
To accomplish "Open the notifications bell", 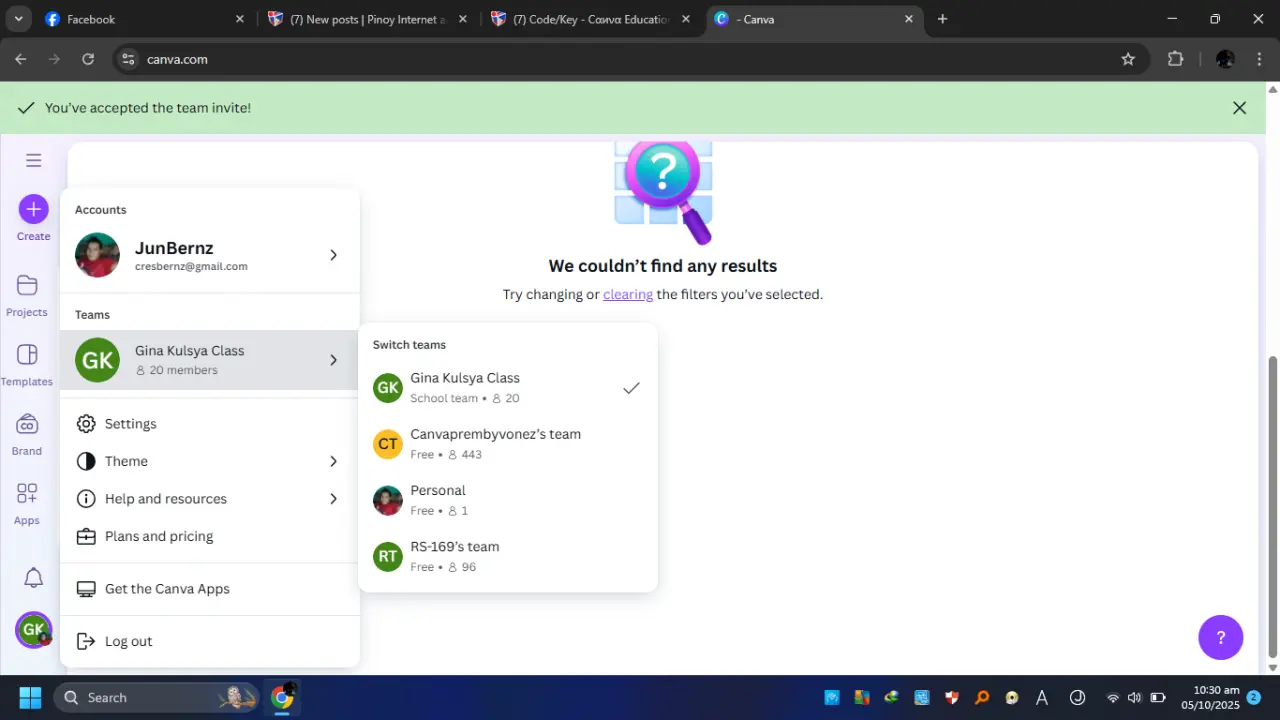I will tap(33, 578).
